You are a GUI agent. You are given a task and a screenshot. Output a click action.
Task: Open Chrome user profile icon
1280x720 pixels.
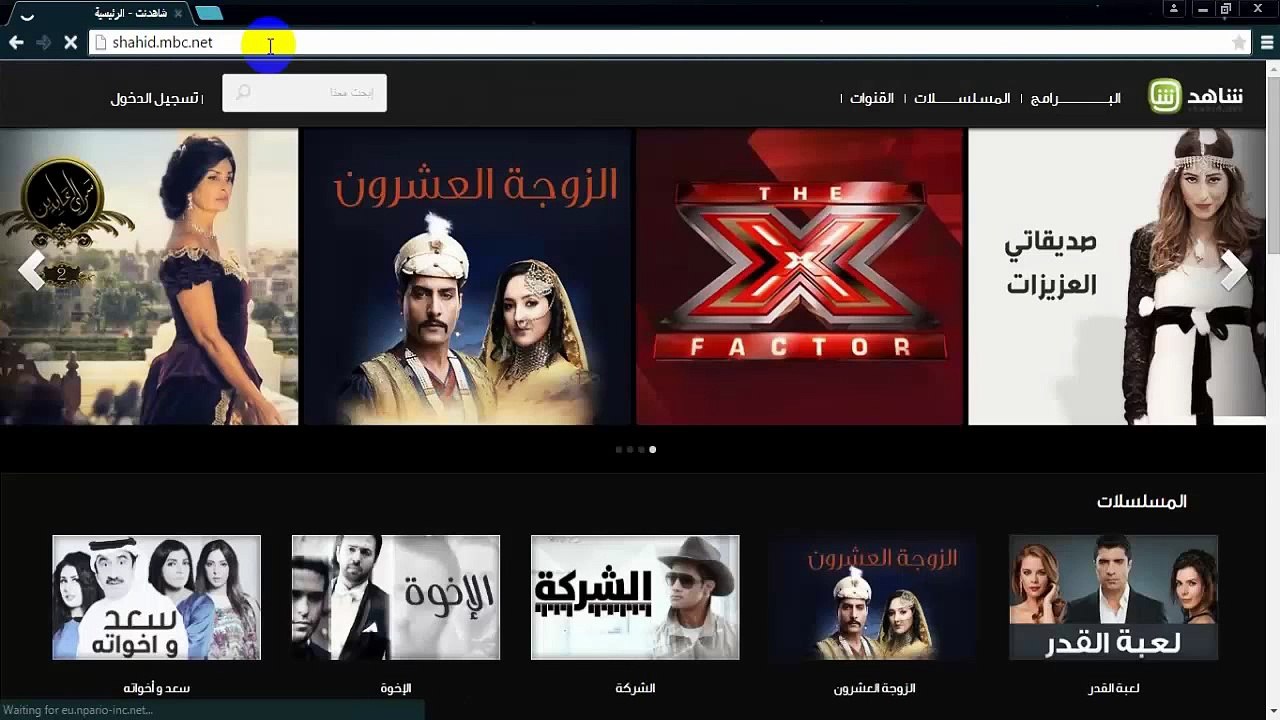point(1176,8)
